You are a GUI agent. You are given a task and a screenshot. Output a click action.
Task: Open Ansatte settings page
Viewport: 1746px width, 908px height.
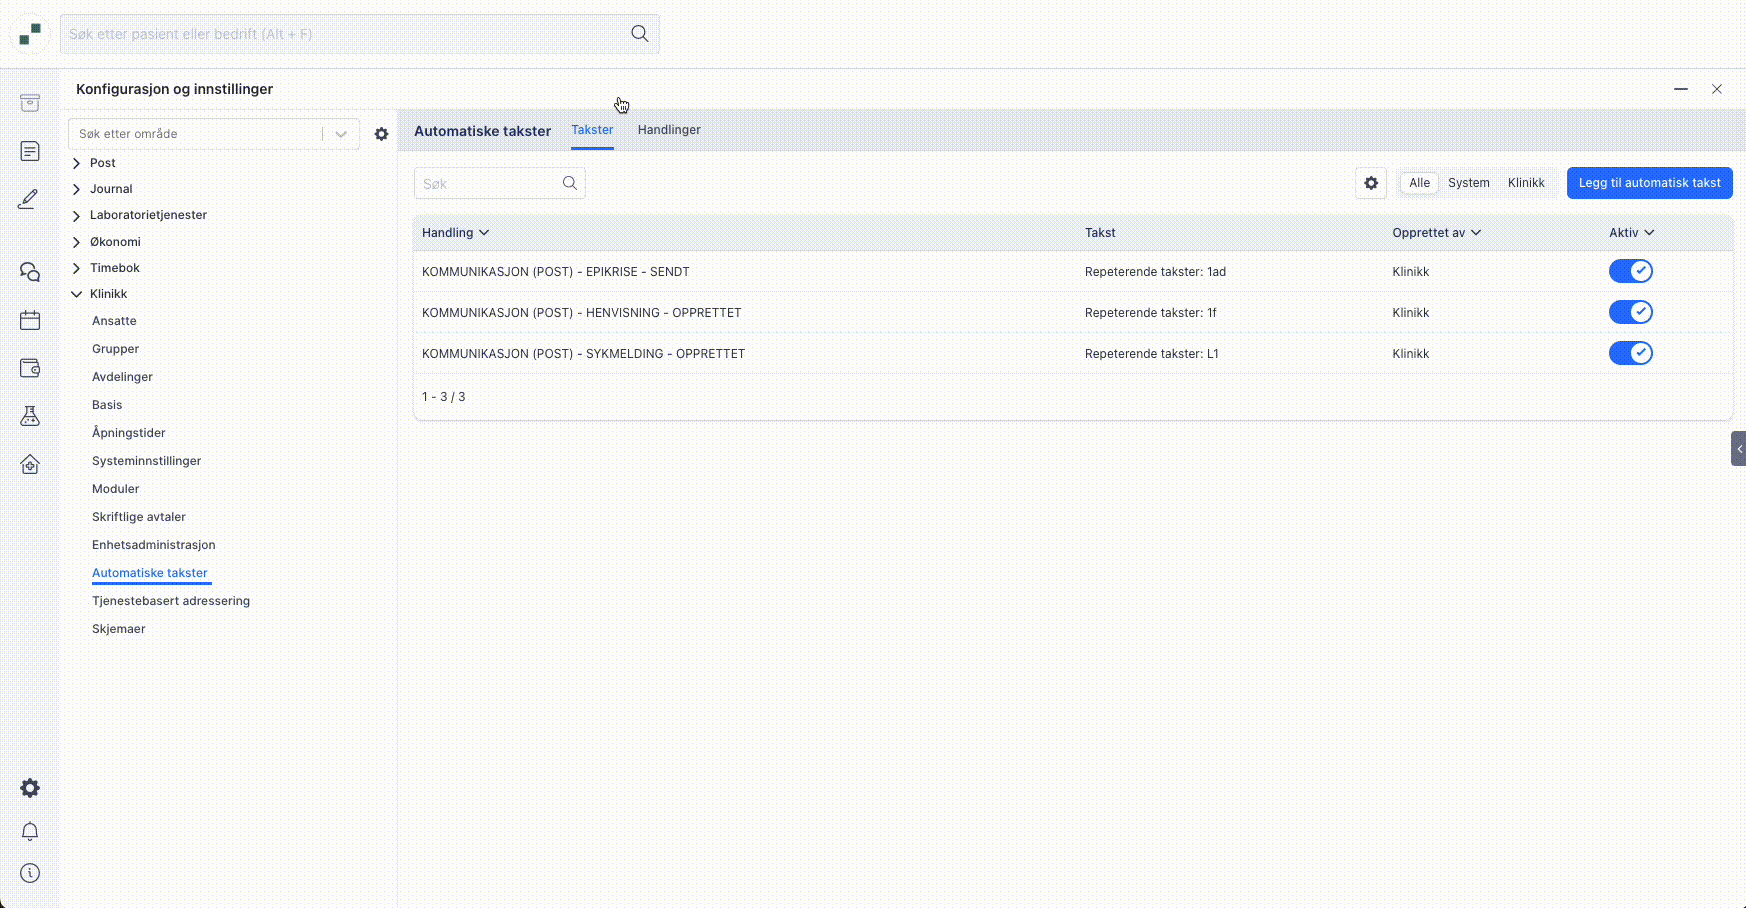click(114, 321)
